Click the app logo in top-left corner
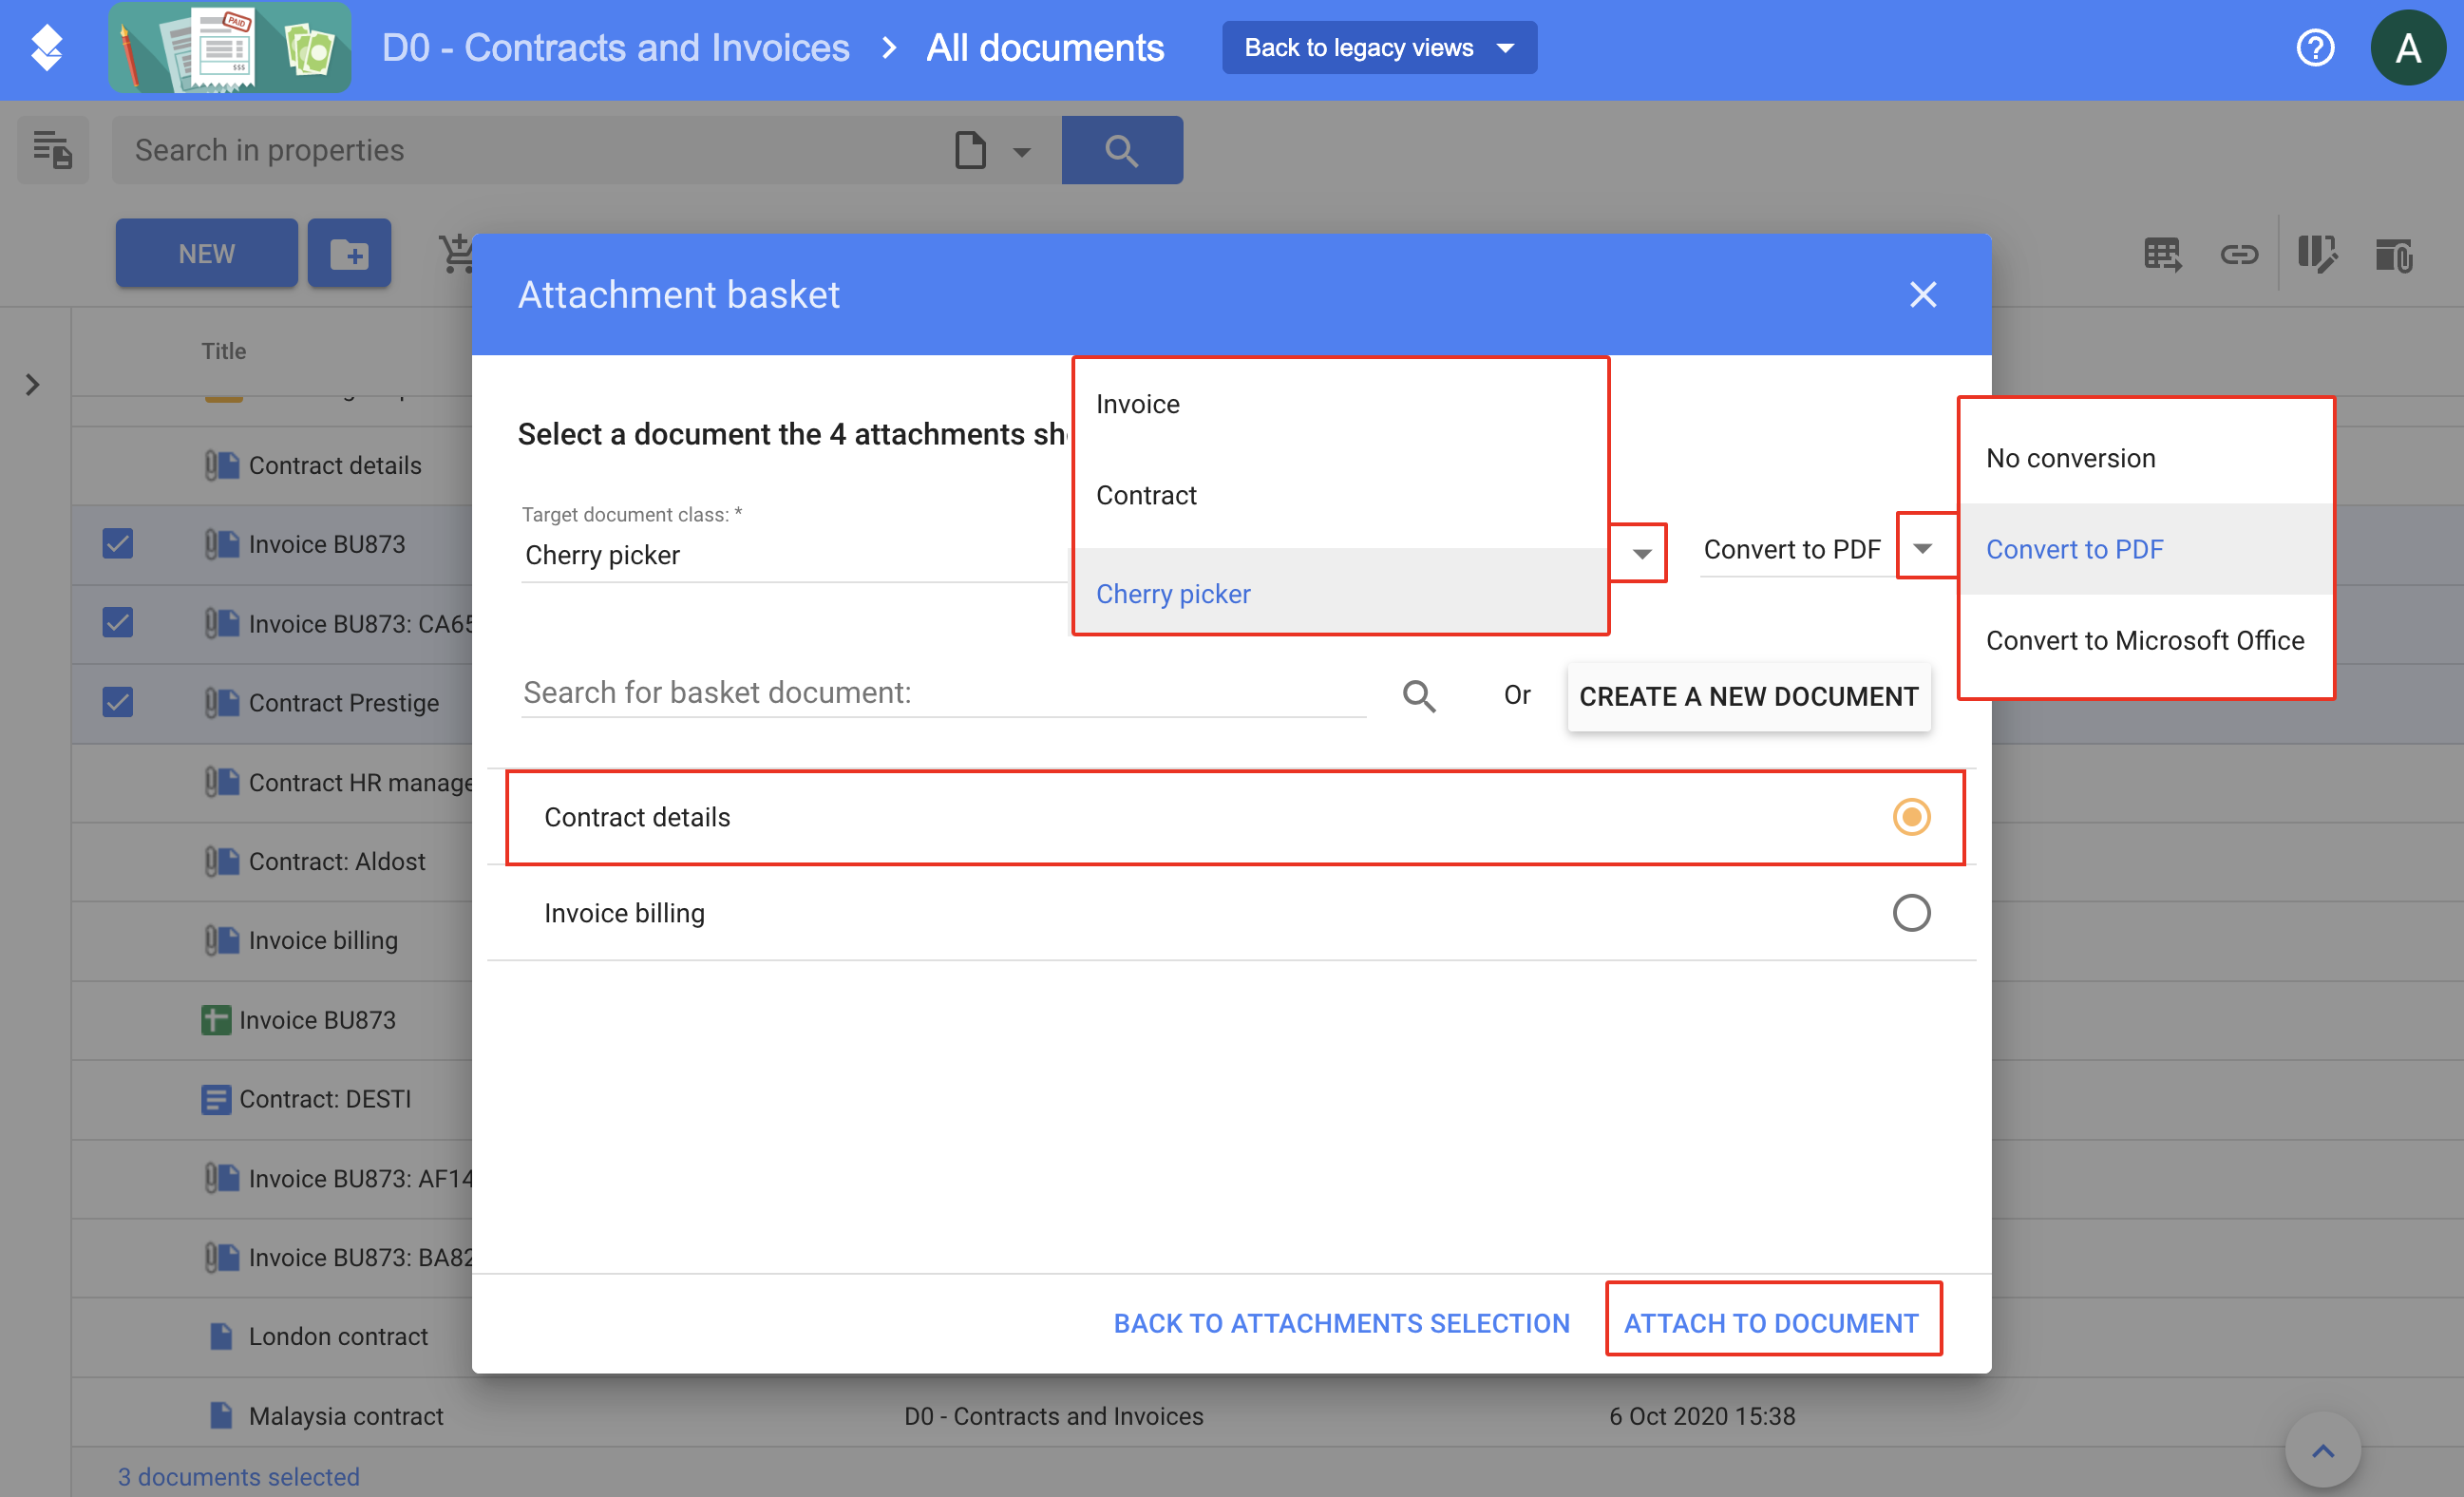The image size is (2464, 1497). tap(46, 47)
